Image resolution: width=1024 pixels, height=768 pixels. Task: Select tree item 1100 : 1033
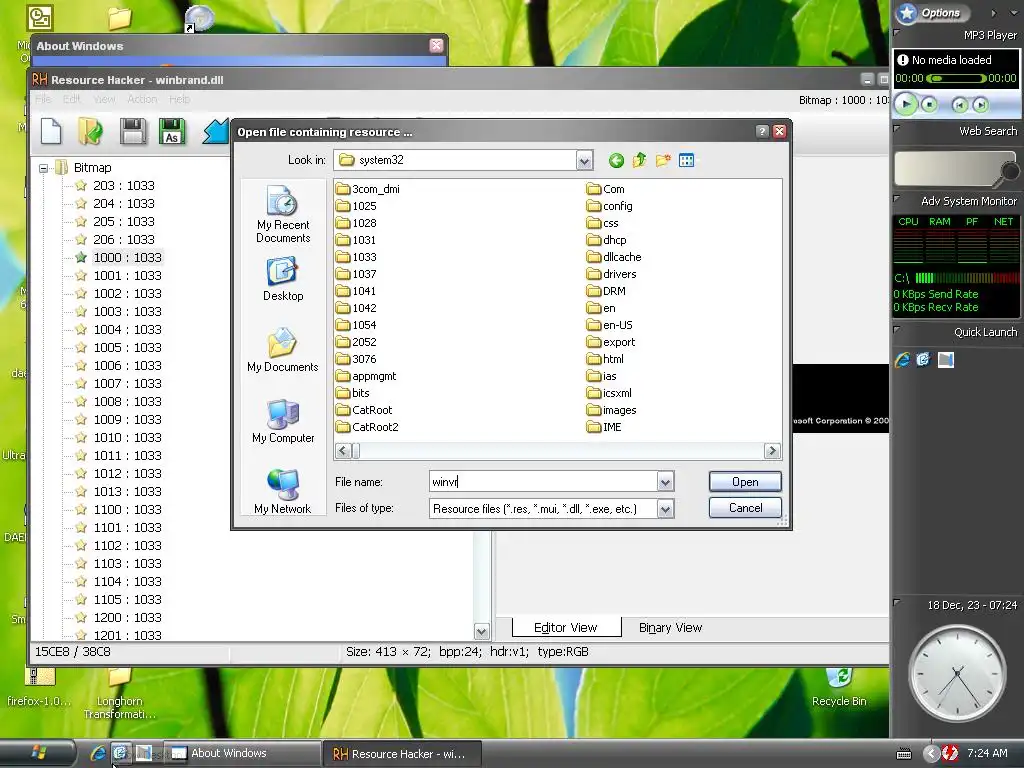point(127,509)
